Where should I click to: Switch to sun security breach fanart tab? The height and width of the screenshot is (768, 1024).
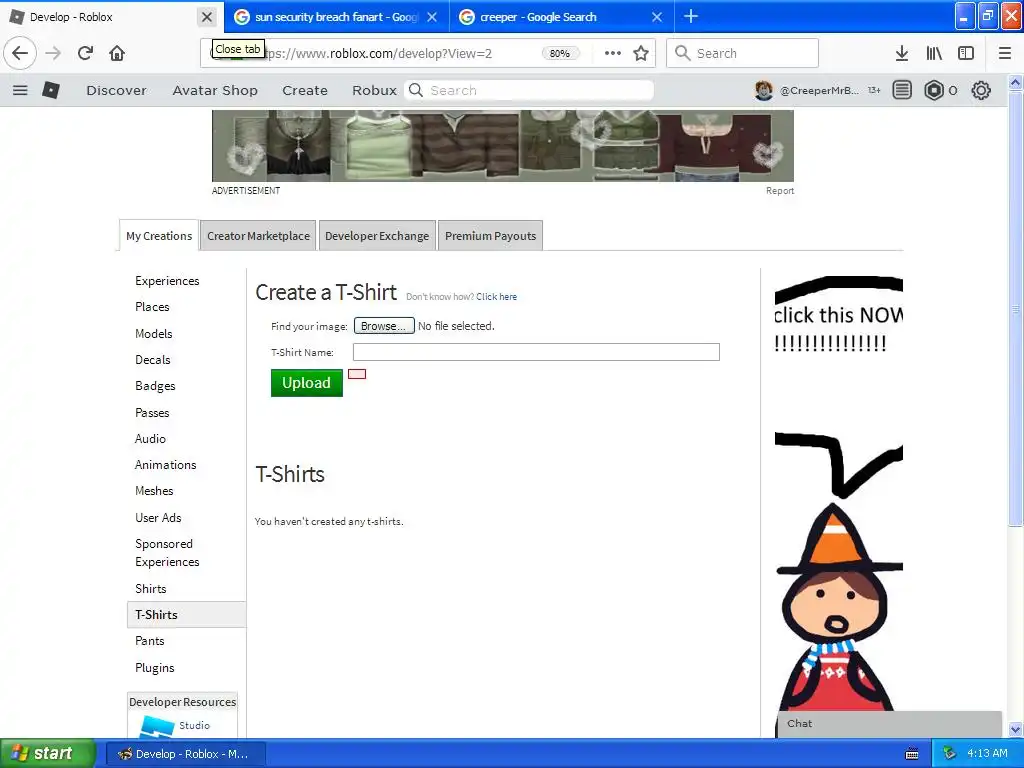point(336,17)
